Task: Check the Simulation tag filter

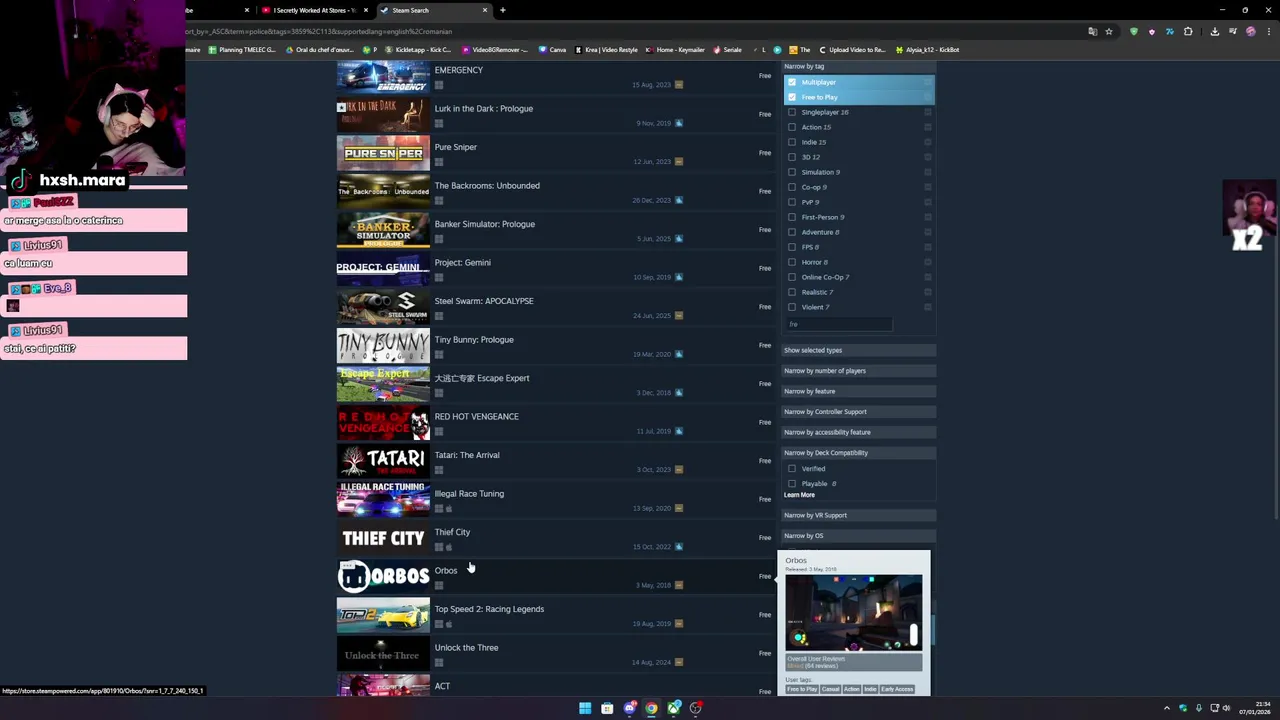Action: pyautogui.click(x=792, y=172)
